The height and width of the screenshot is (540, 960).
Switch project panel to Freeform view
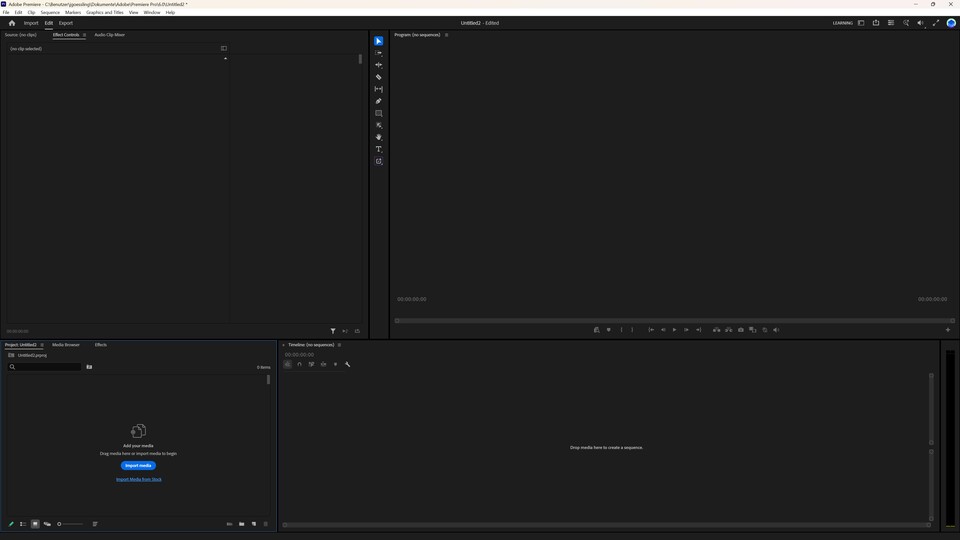[x=47, y=524]
